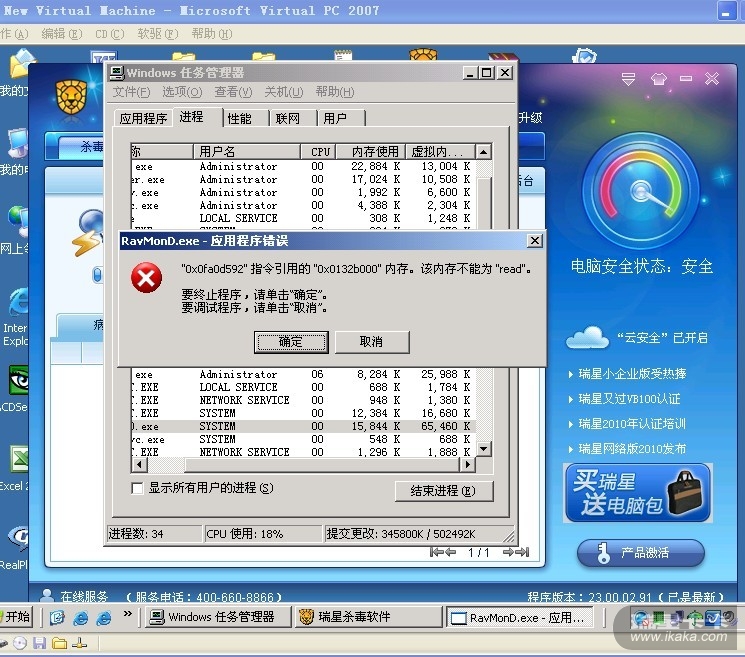Open 瑞星2010年认证培训 news link

(632, 423)
